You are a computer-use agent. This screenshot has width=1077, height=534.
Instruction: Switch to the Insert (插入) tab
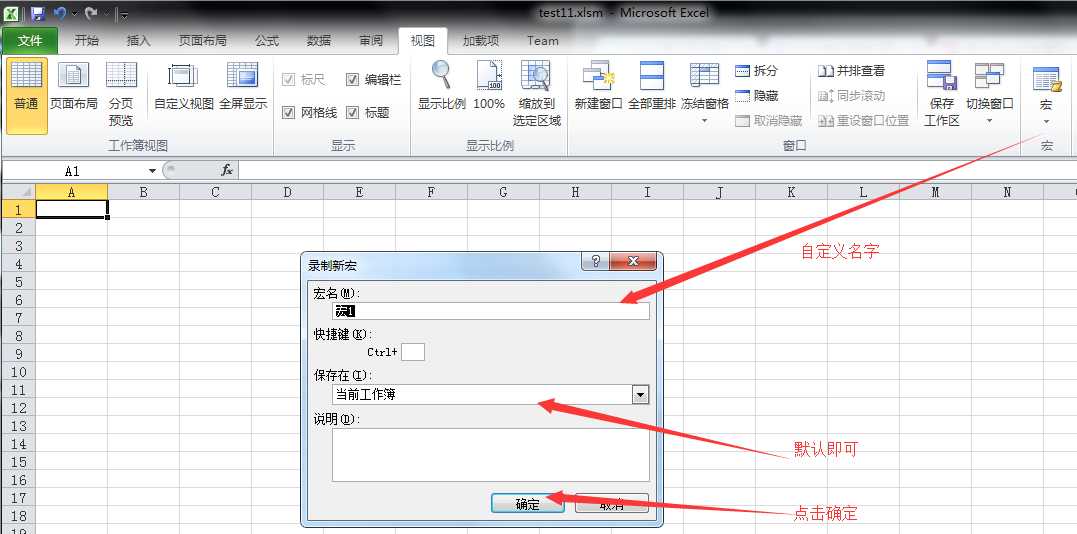point(139,41)
